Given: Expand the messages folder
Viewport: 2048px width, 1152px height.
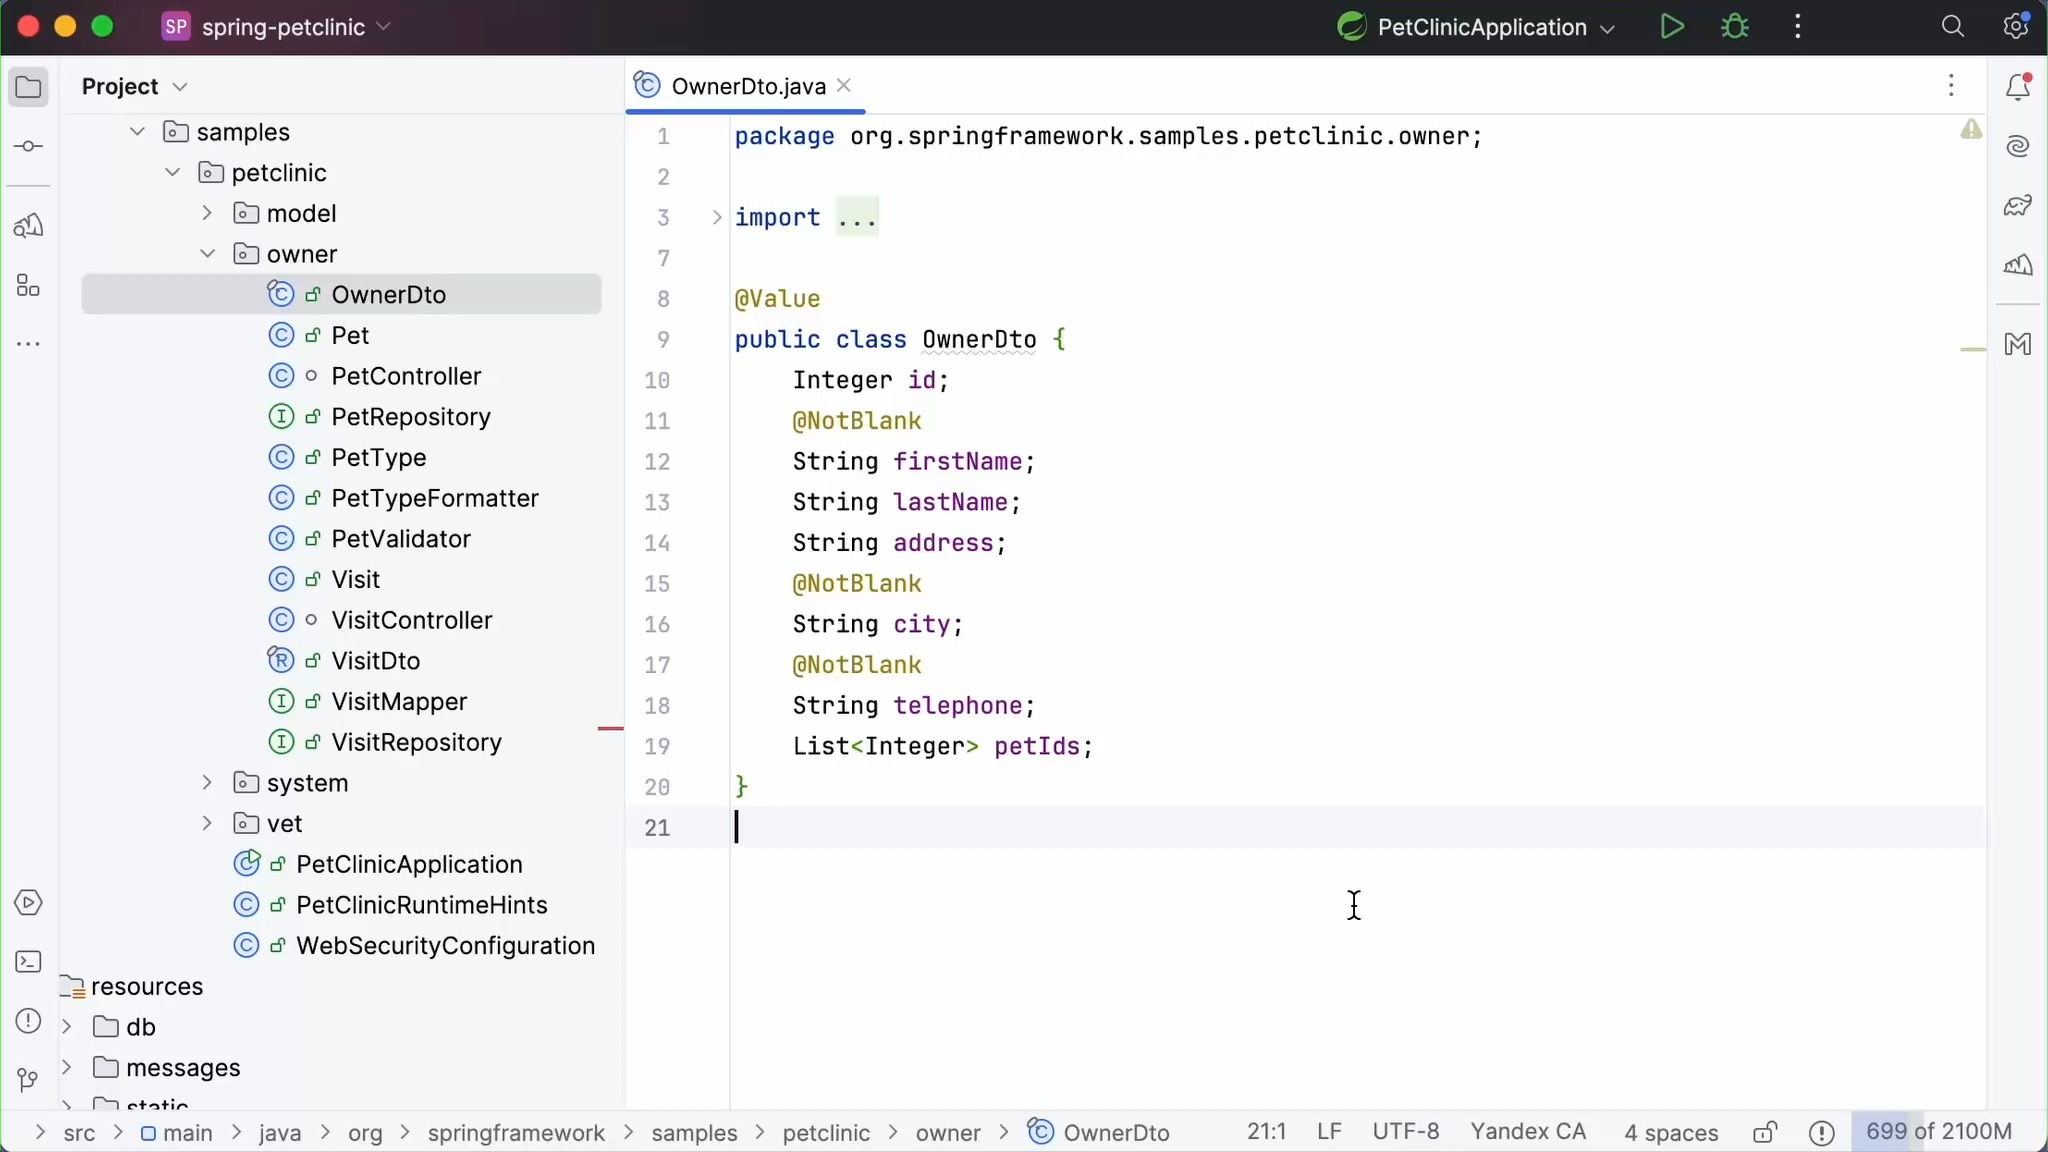Looking at the screenshot, I should click(x=67, y=1068).
